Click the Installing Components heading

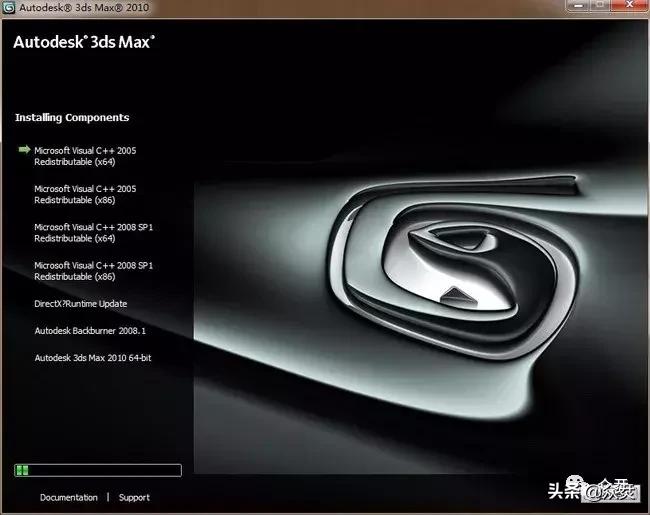72,118
